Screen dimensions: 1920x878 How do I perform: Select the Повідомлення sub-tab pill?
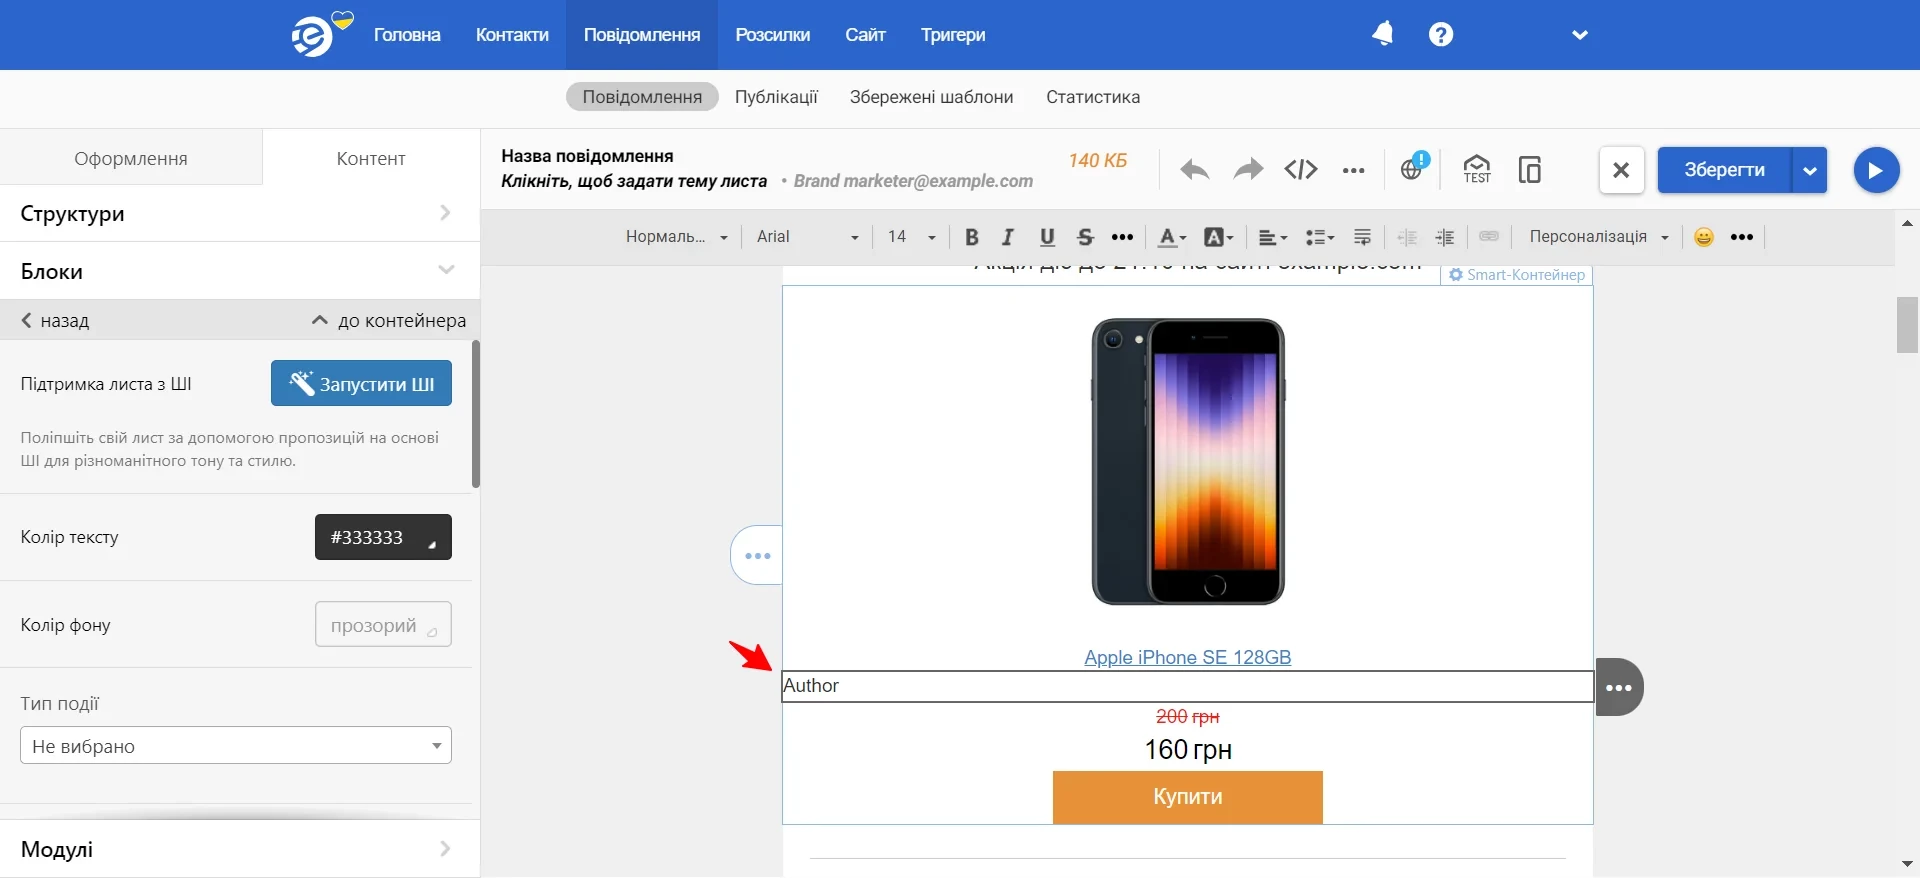click(642, 97)
